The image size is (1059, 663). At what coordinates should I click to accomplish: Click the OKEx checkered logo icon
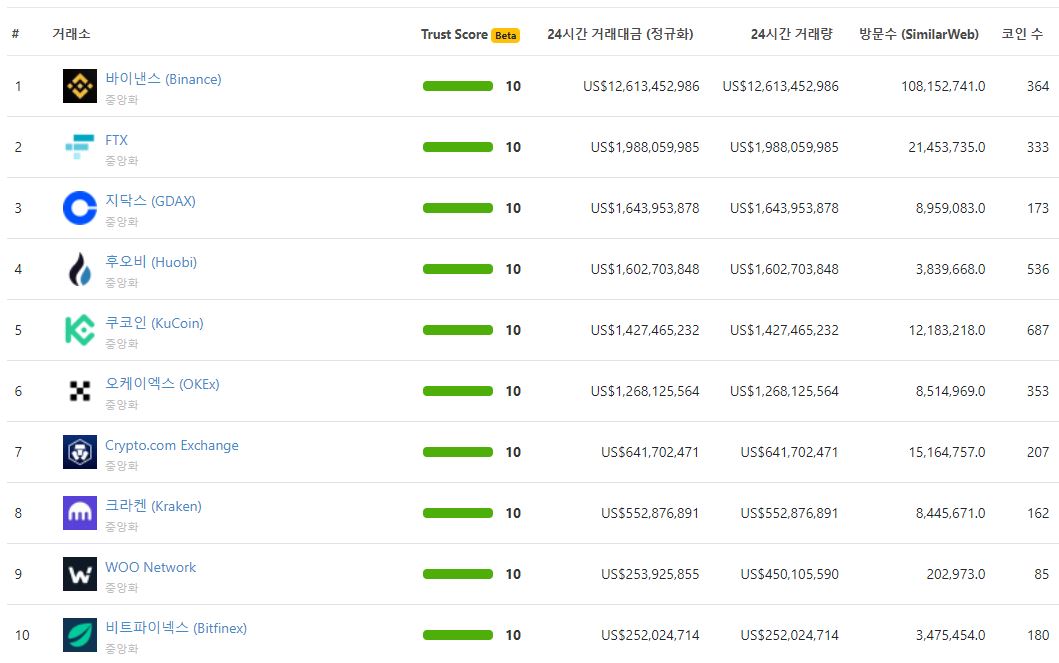coord(80,391)
